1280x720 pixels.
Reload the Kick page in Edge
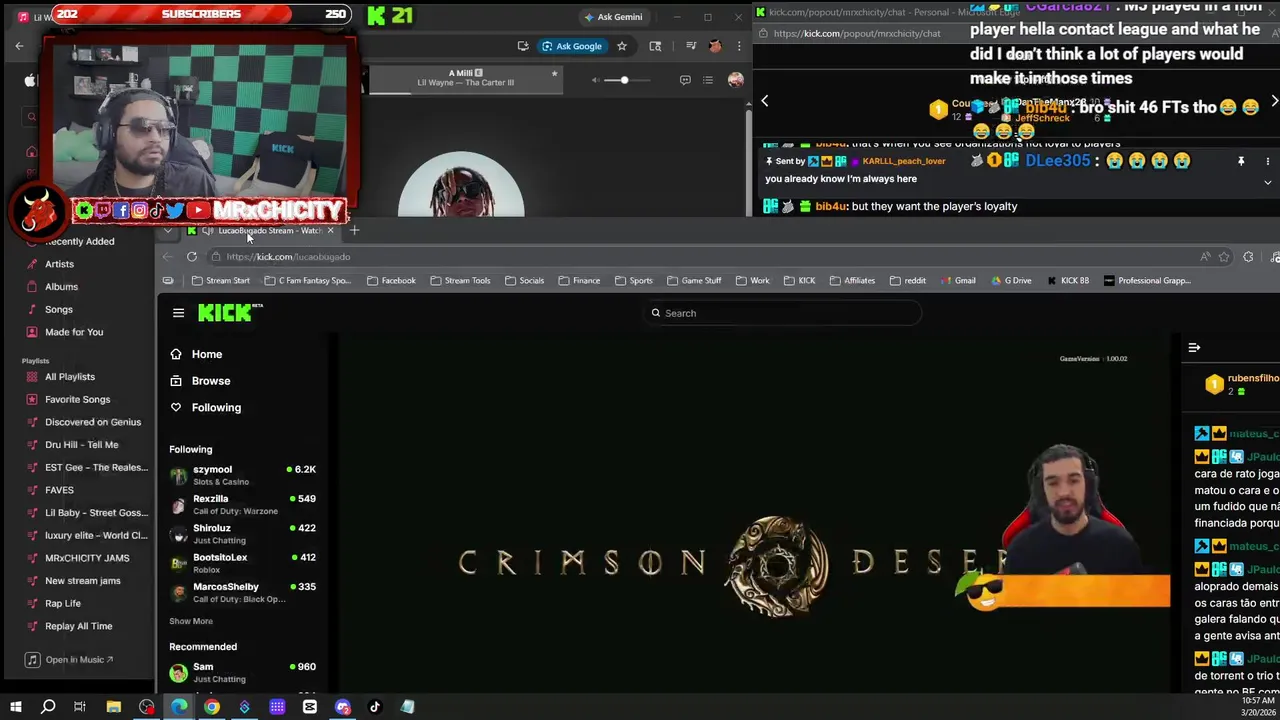[192, 257]
